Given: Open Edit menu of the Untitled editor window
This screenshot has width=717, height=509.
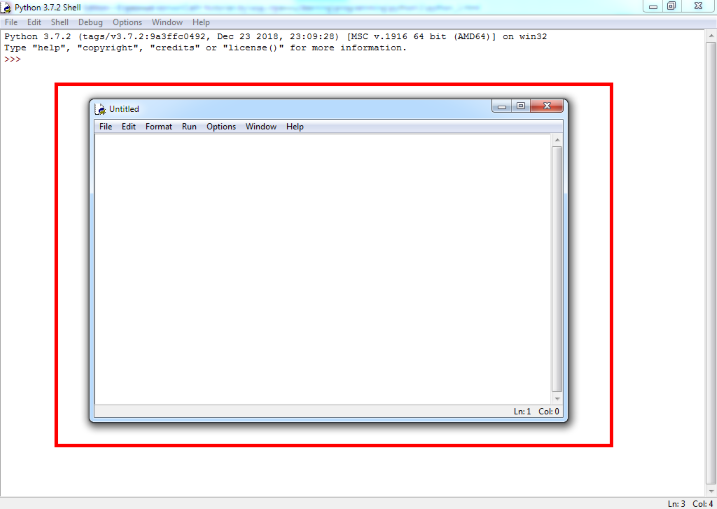Looking at the screenshot, I should click(x=128, y=127).
